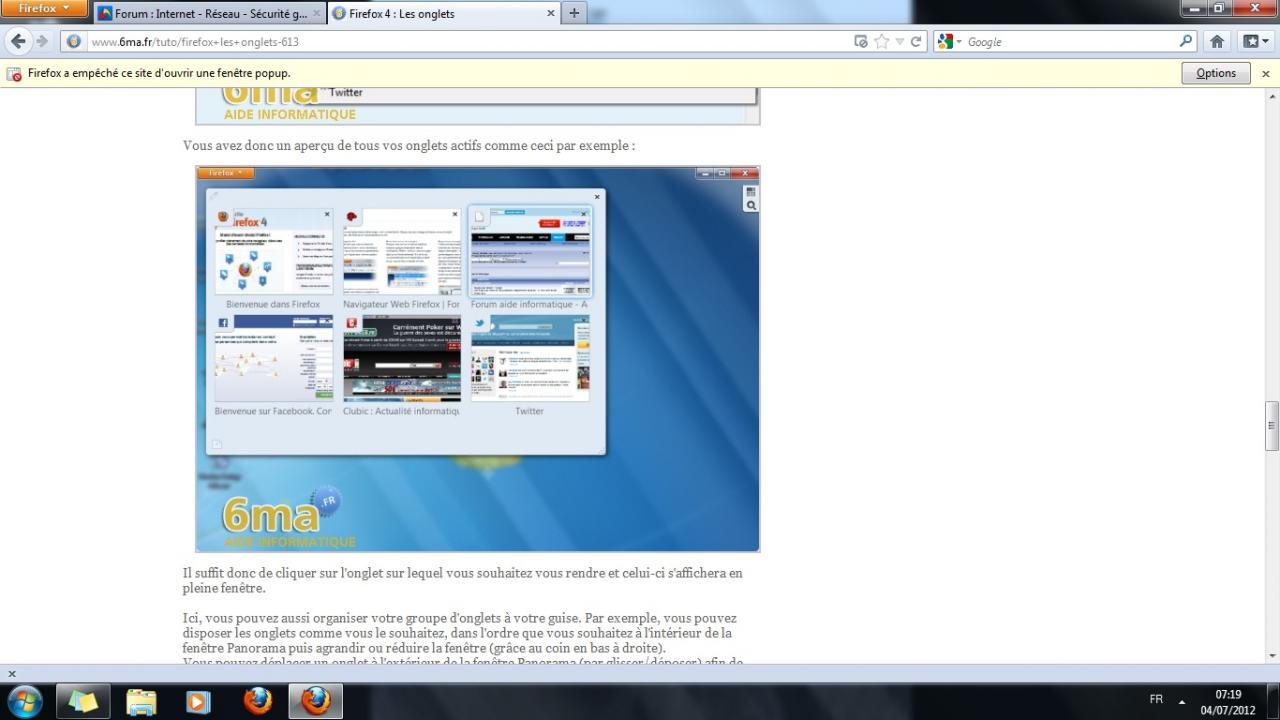The image size is (1280, 720).
Task: Open the folder icon in the taskbar
Action: [141, 702]
